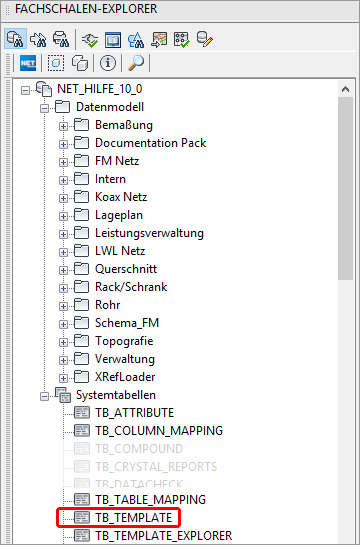Click the database edit pencil icon
This screenshot has width=360, height=545.
[x=205, y=39]
